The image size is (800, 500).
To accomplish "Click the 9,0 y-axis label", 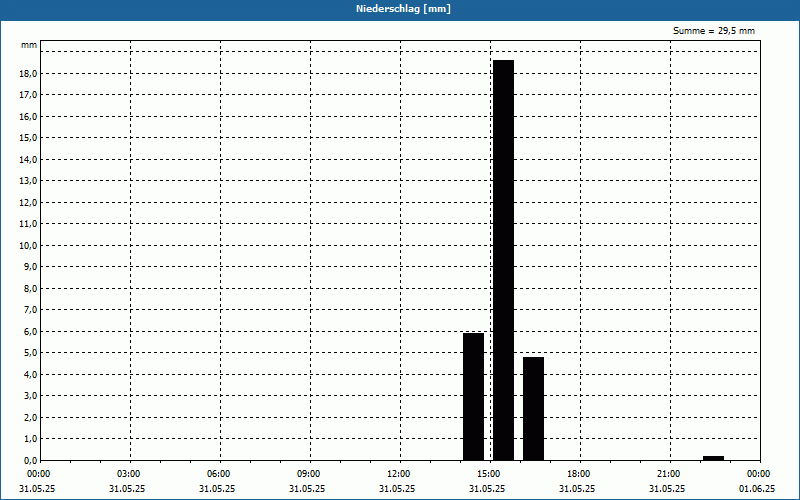I will pyautogui.click(x=30, y=267).
